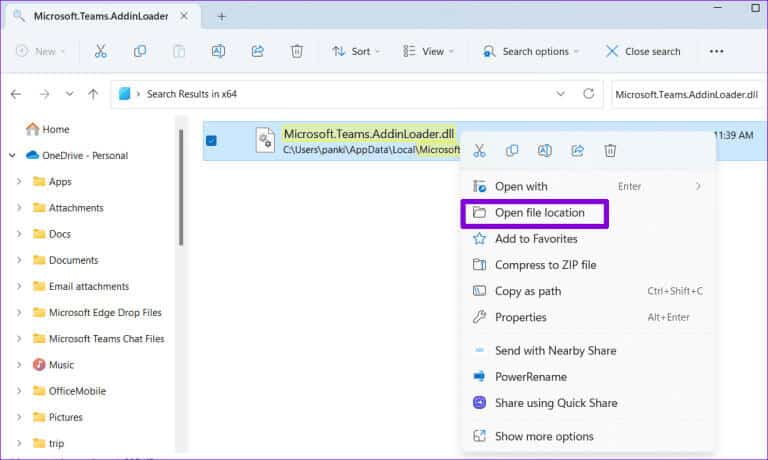
Task: Open the Sort dropdown
Action: tap(356, 51)
